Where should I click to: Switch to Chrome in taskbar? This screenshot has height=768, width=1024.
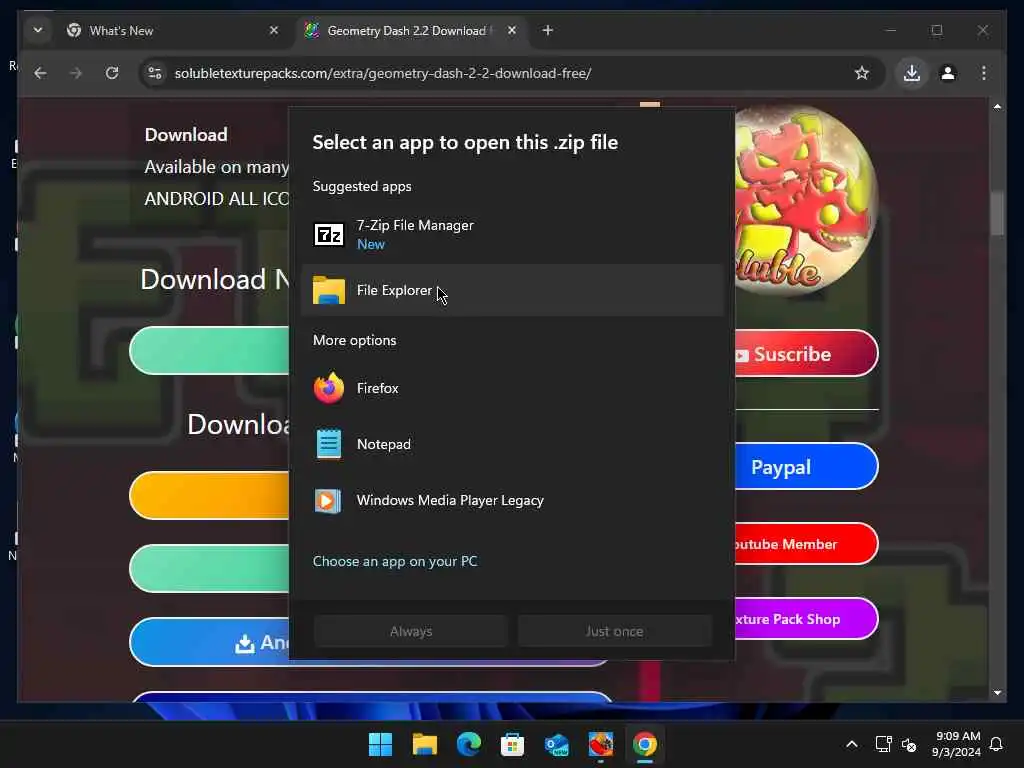click(645, 744)
